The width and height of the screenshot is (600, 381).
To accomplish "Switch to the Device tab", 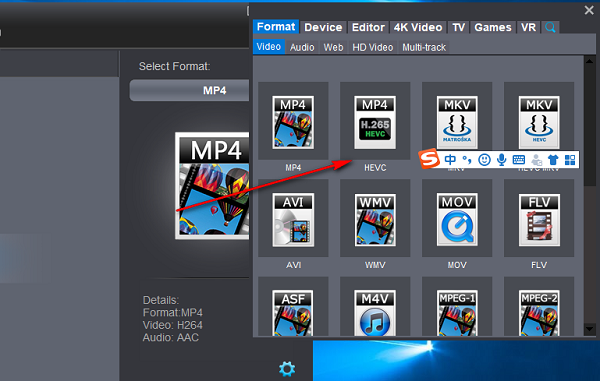I will pyautogui.click(x=323, y=28).
